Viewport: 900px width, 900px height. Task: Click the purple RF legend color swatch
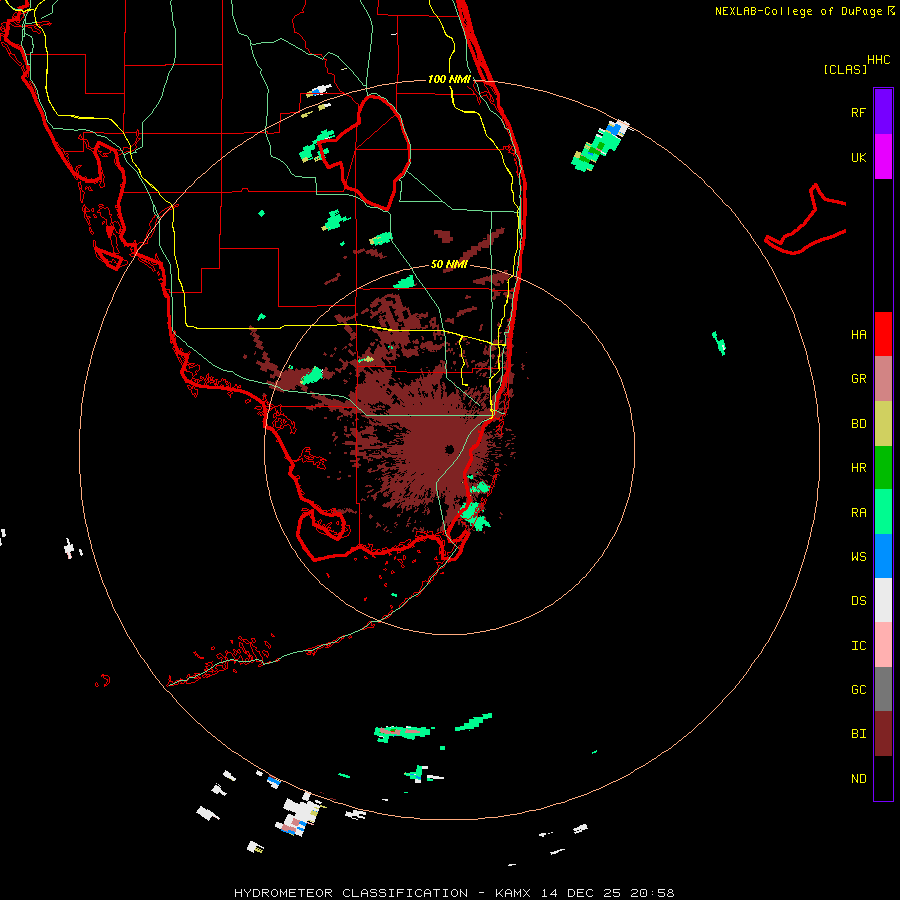(x=883, y=111)
